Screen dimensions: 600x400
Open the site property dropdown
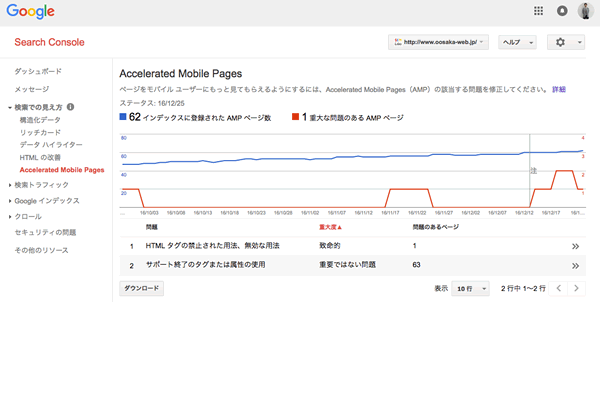(x=438, y=42)
